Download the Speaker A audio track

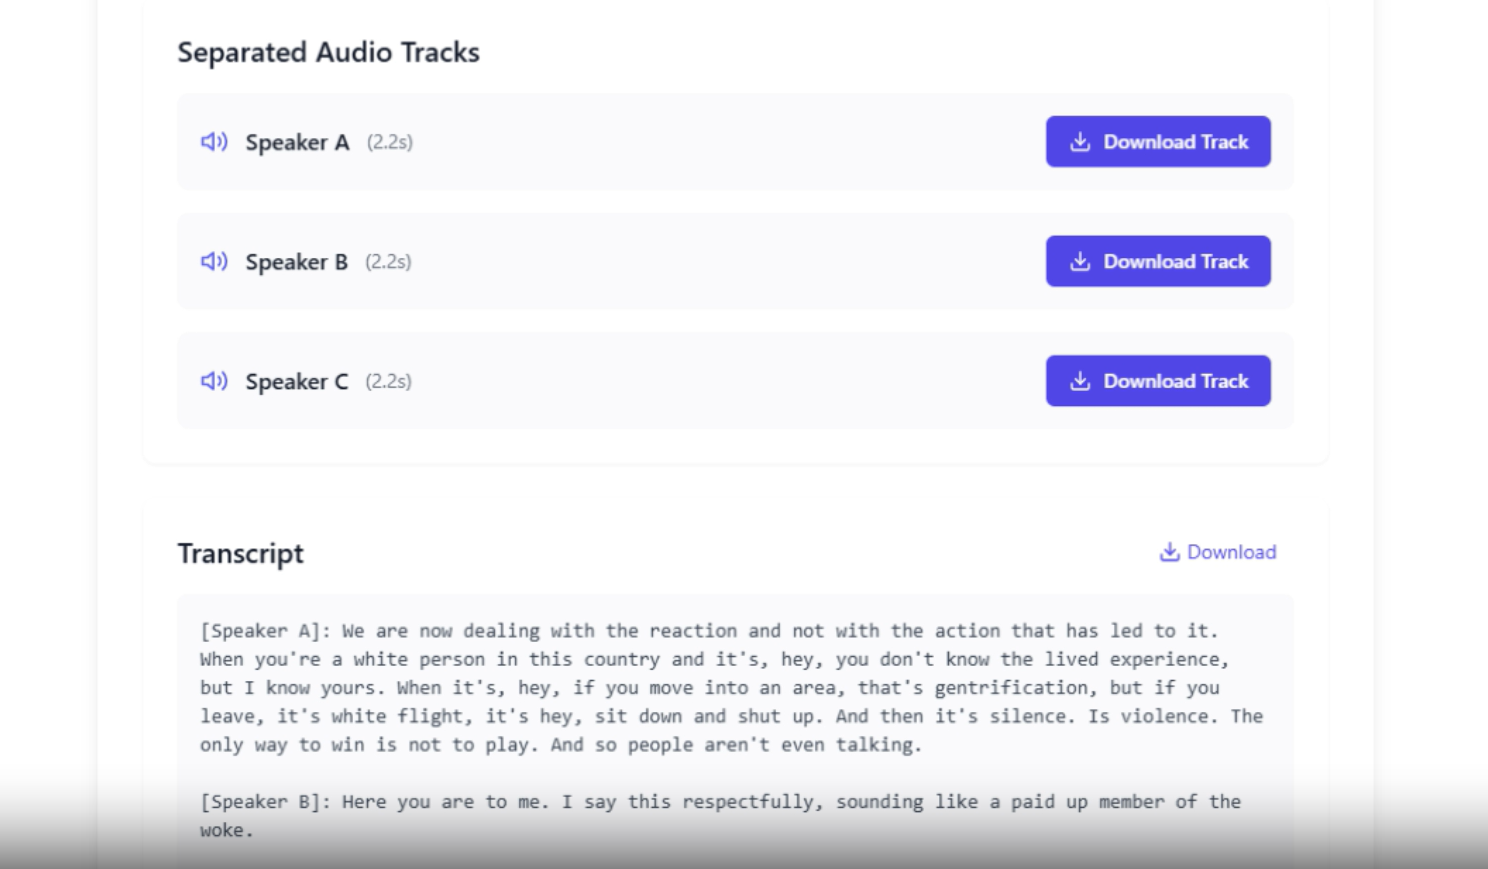[x=1158, y=142]
